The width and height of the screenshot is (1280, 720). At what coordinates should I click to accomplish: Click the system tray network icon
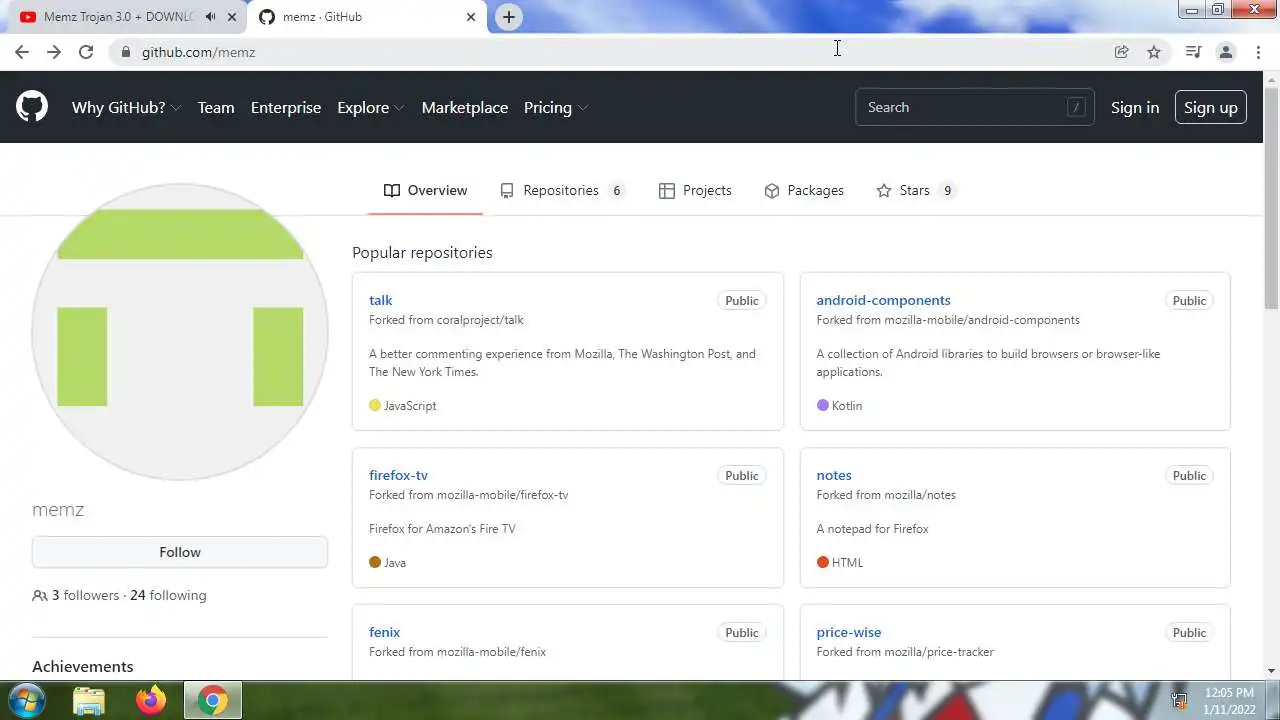(1180, 701)
